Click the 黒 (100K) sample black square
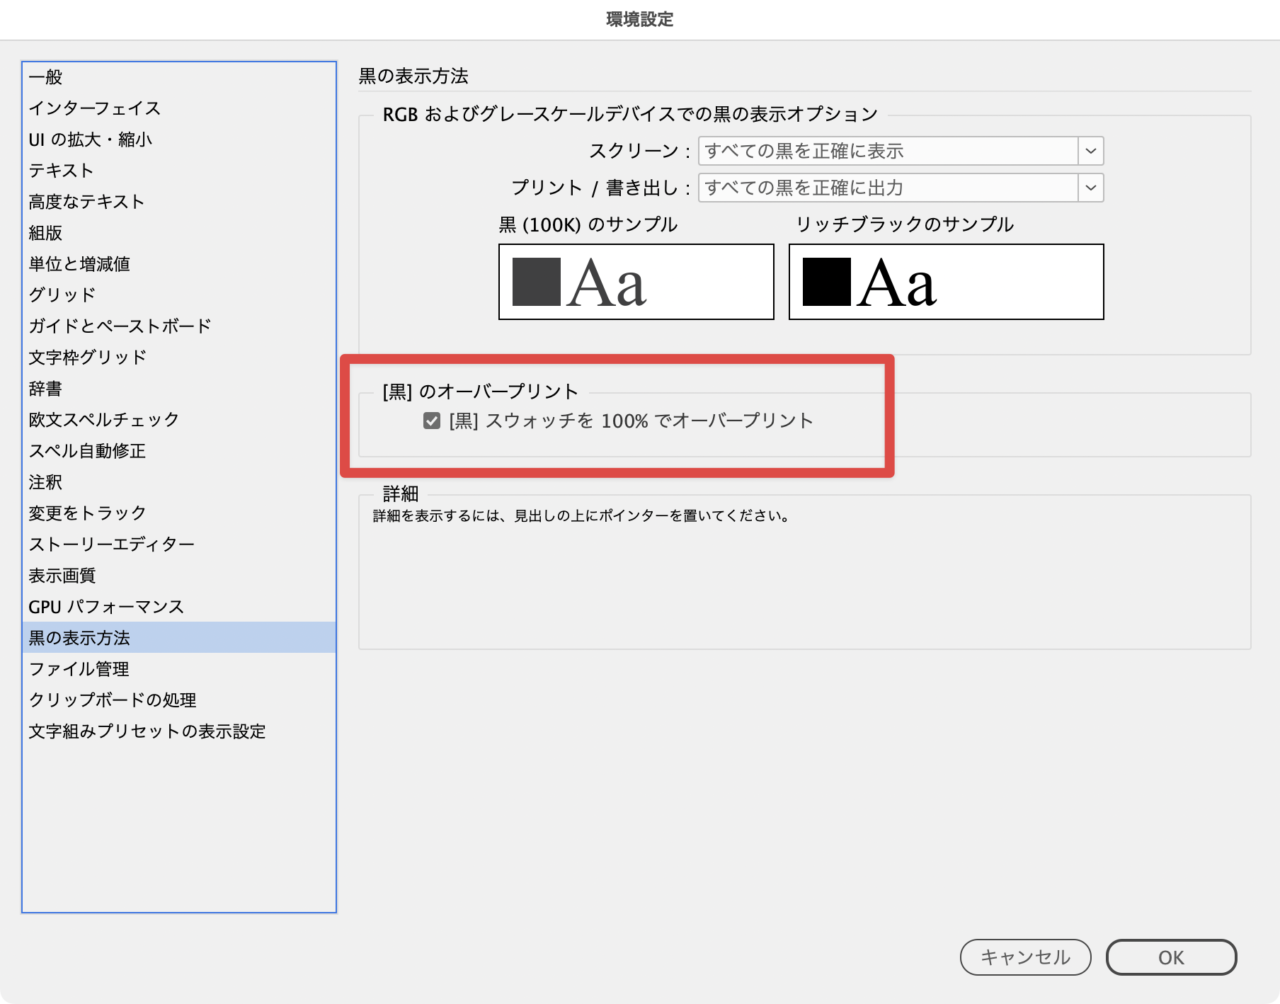Screen dimensions: 1280x1004 click(536, 282)
